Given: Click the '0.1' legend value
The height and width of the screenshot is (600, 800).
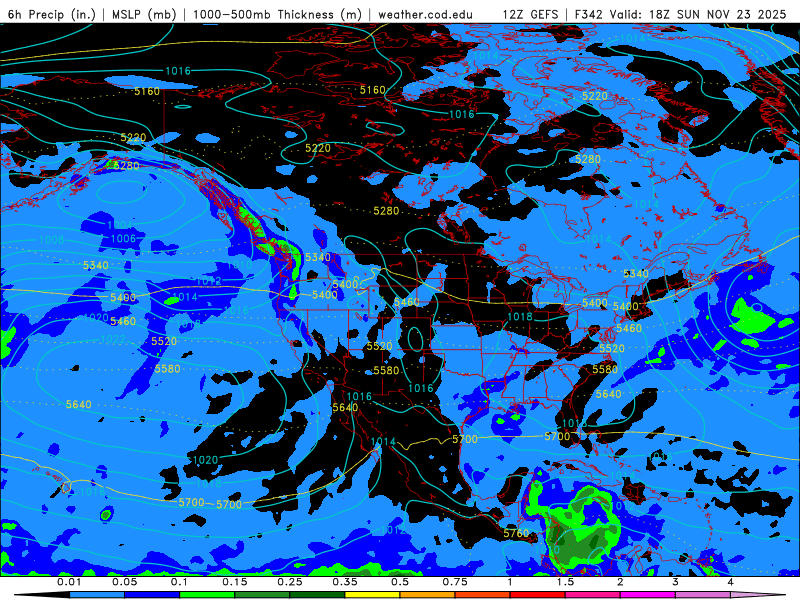Looking at the screenshot, I should [x=180, y=582].
